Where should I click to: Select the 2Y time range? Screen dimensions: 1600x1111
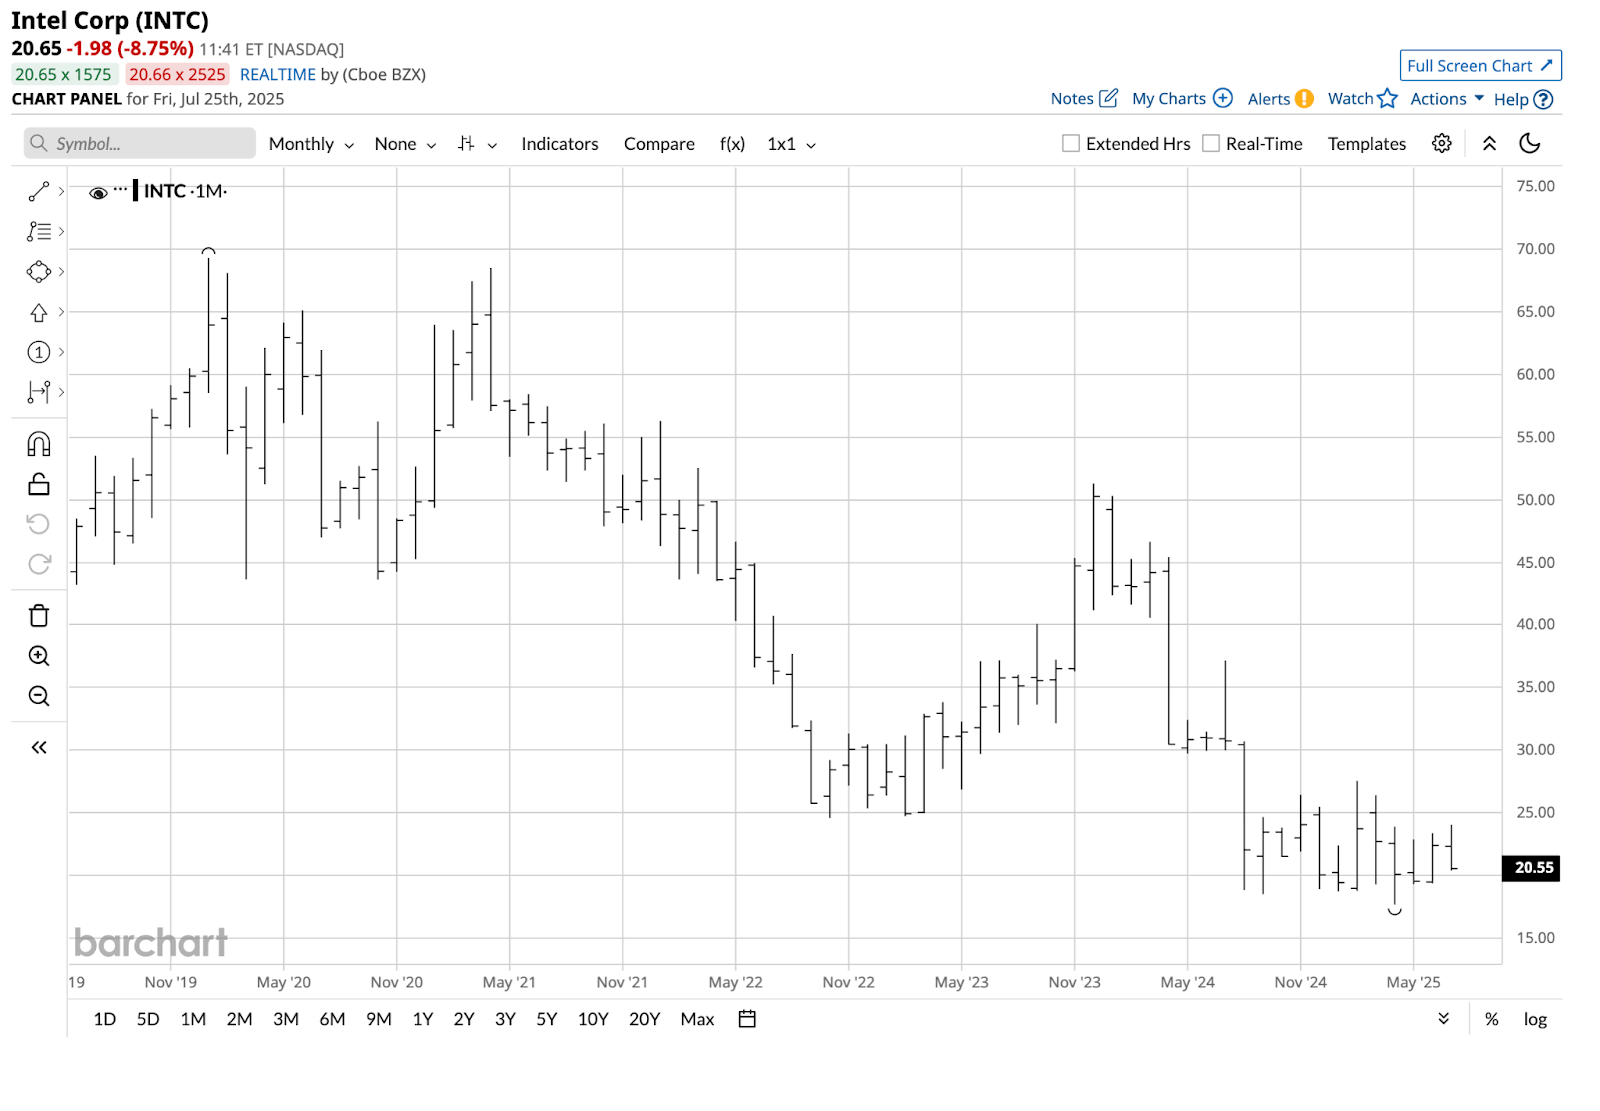(464, 1019)
